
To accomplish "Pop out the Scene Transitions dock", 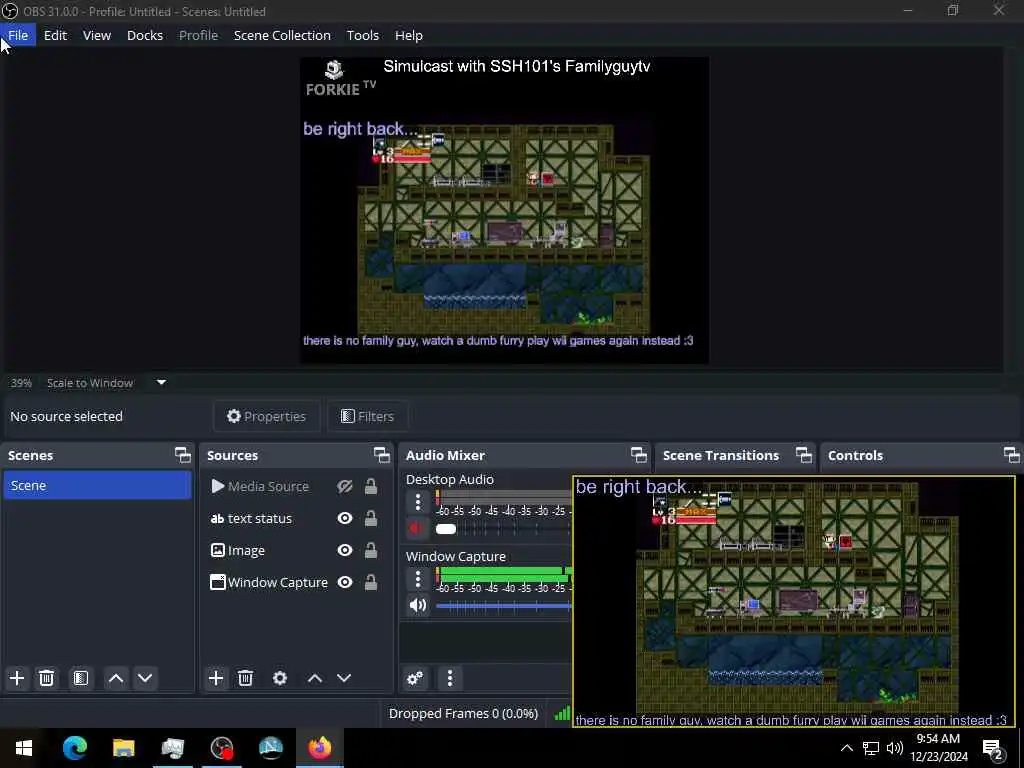I will [804, 455].
